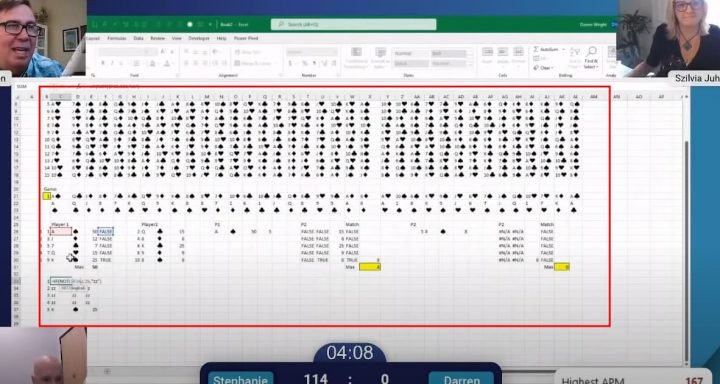The width and height of the screenshot is (720, 384).
Task: Click the Conditional Formatting icon
Action: [x=356, y=52]
